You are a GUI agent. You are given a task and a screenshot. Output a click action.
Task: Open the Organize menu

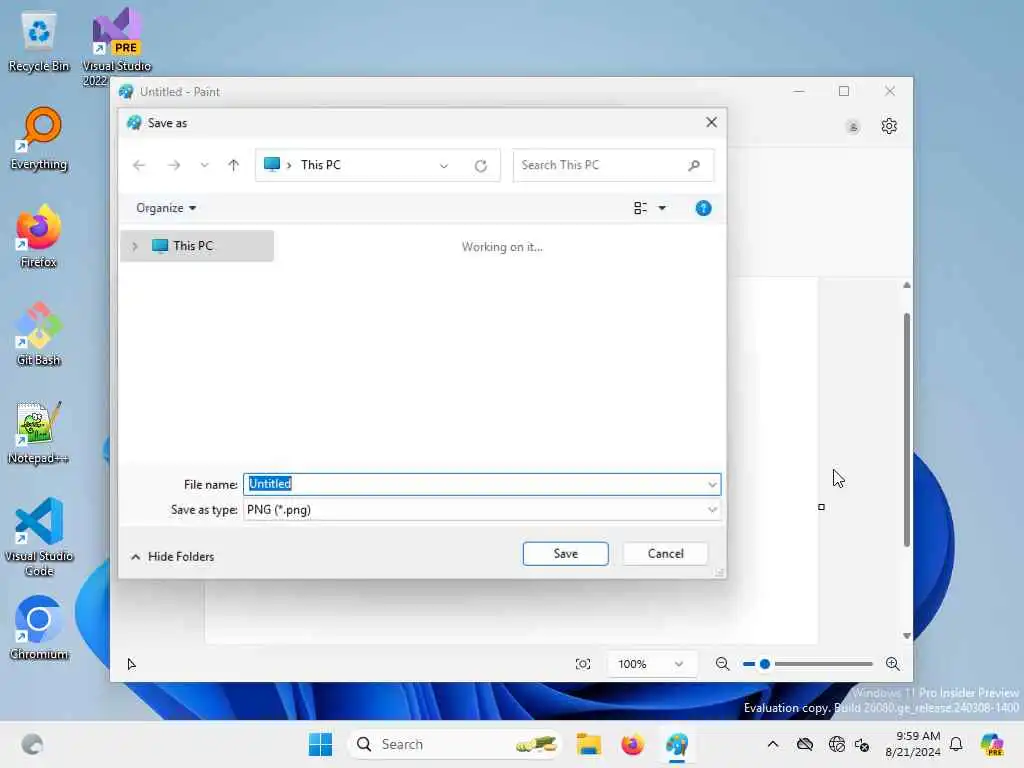tap(166, 208)
